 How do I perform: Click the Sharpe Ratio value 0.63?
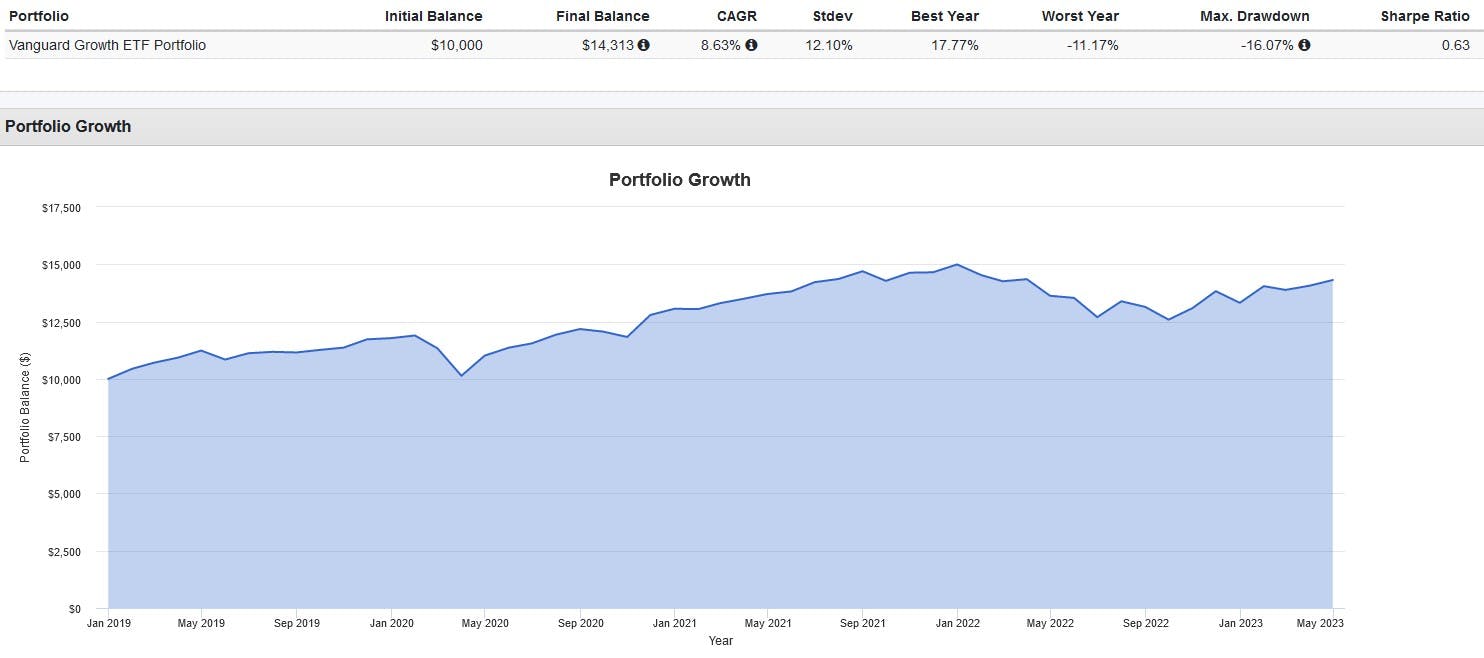(x=1455, y=45)
